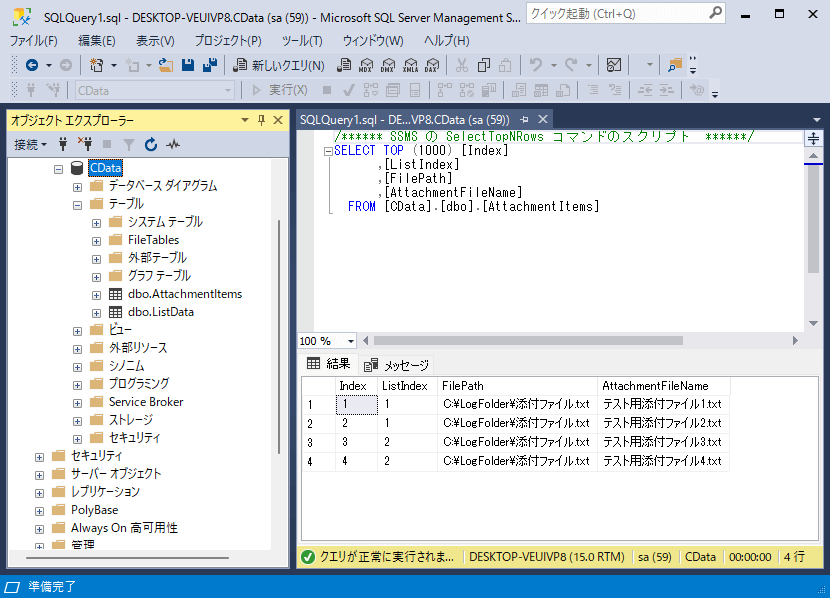Open the 100 % zoom dropdown
830x598 pixels.
pyautogui.click(x=351, y=341)
